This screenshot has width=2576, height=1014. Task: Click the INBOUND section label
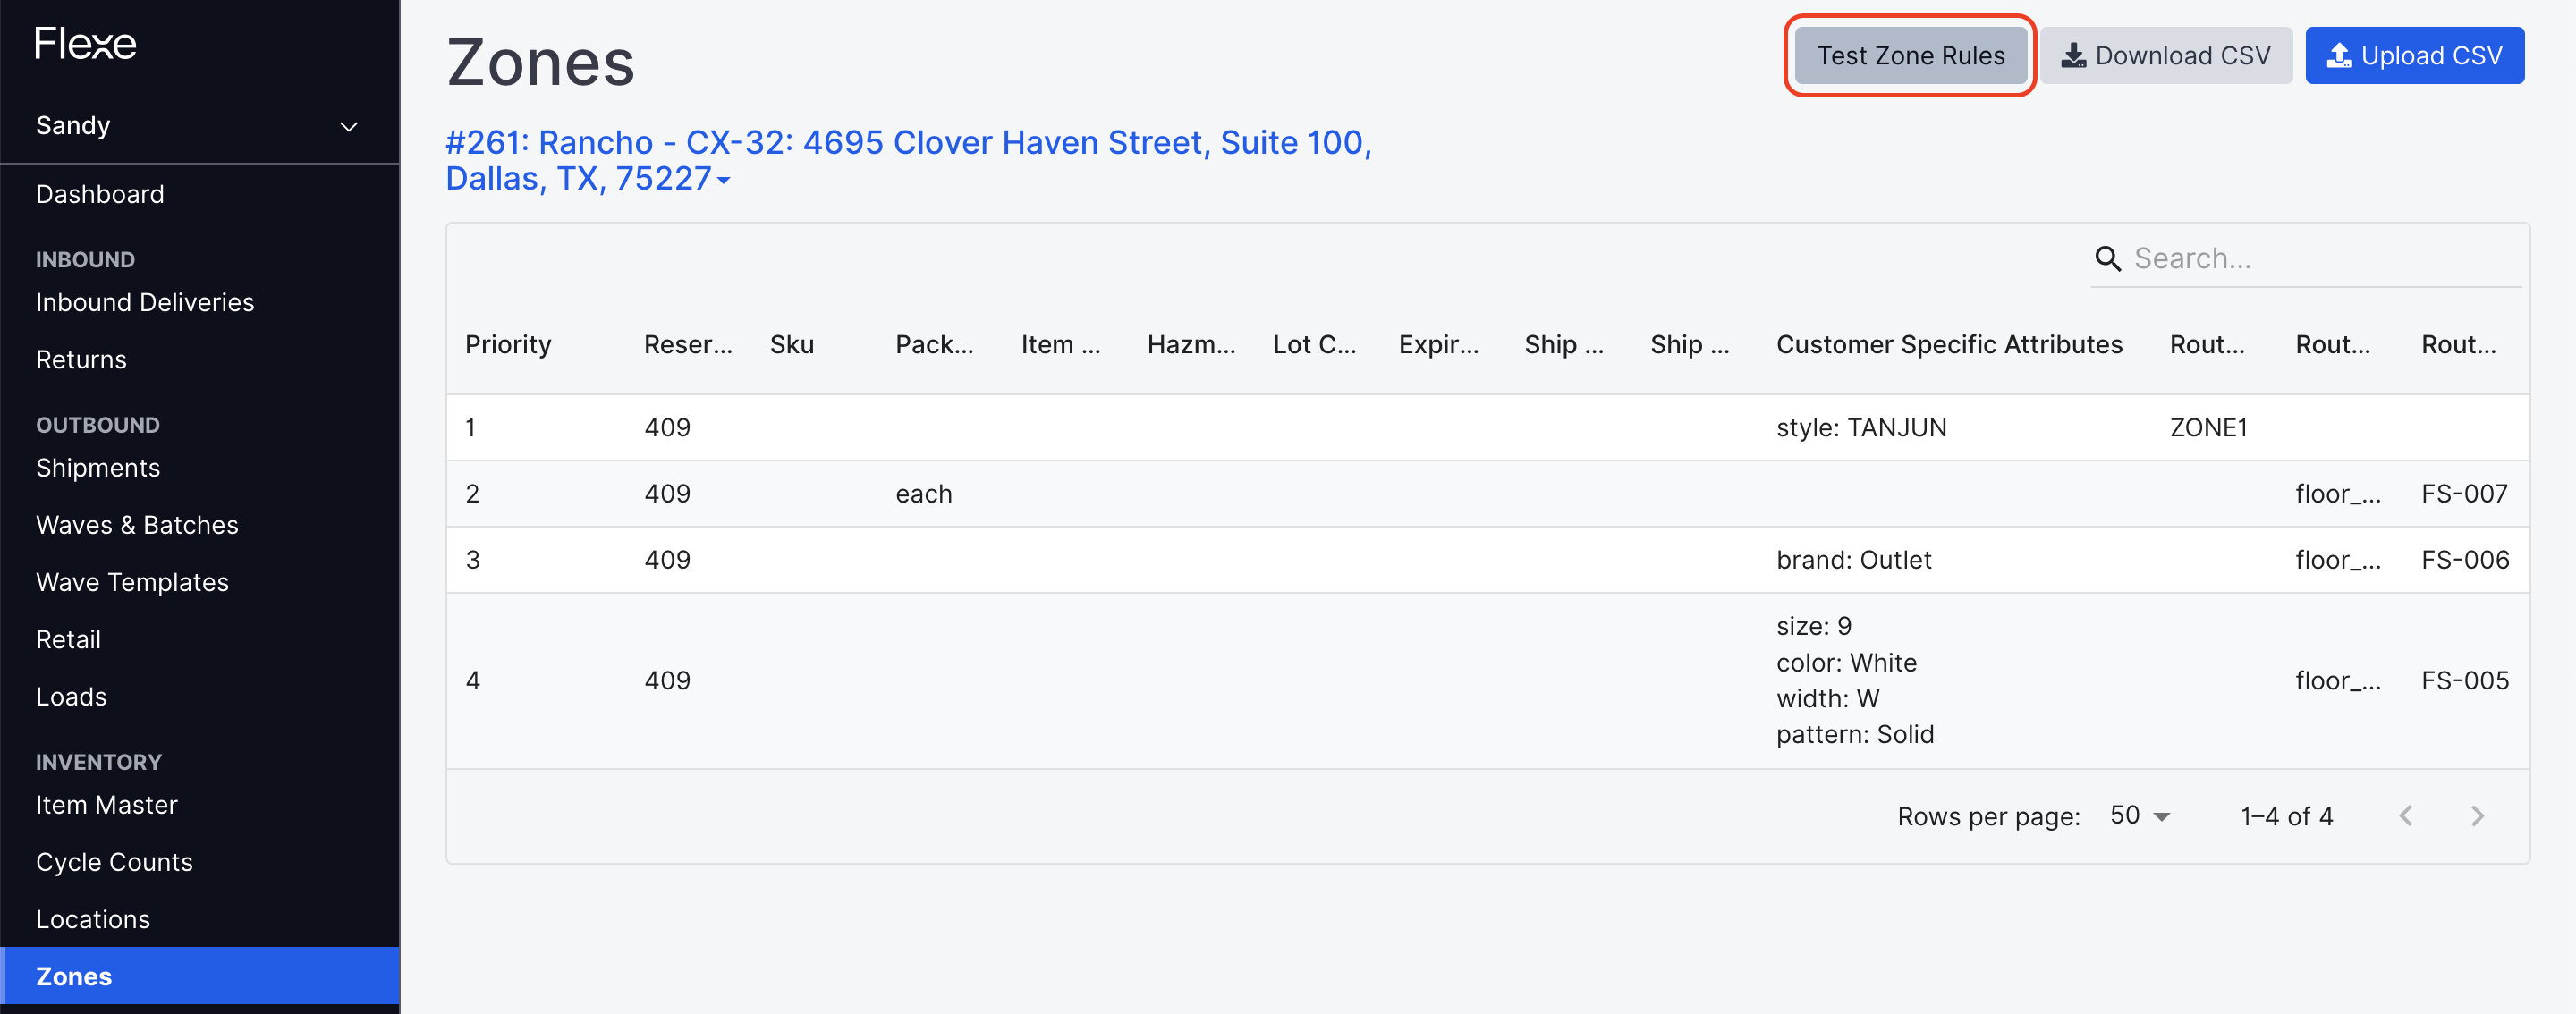pyautogui.click(x=85, y=259)
